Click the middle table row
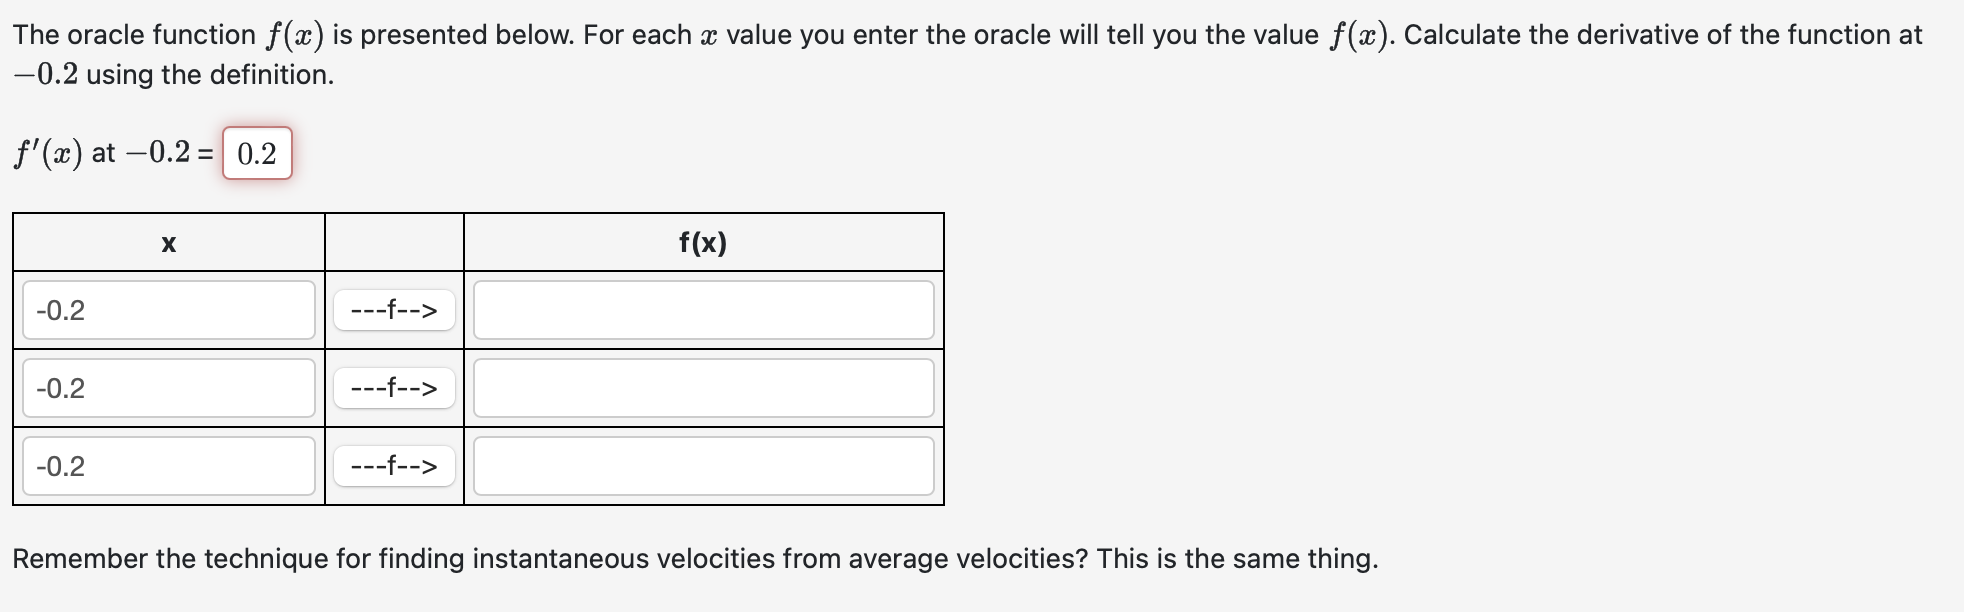 477,388
